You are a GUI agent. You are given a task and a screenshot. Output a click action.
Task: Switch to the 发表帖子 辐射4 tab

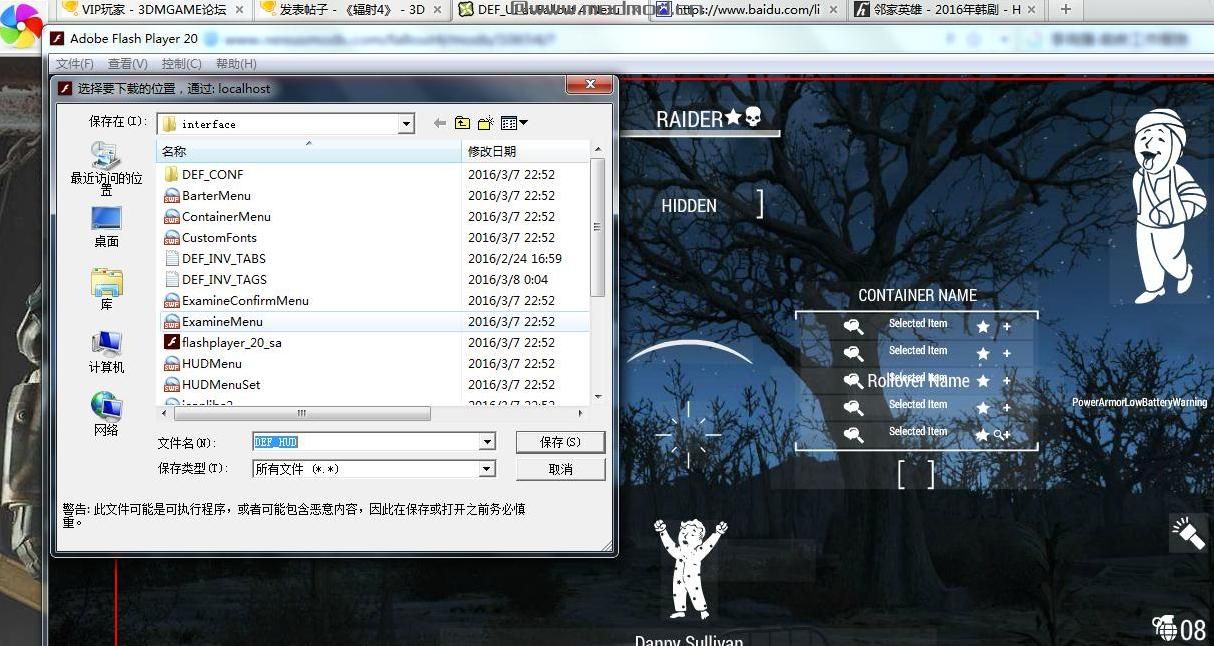(350, 9)
